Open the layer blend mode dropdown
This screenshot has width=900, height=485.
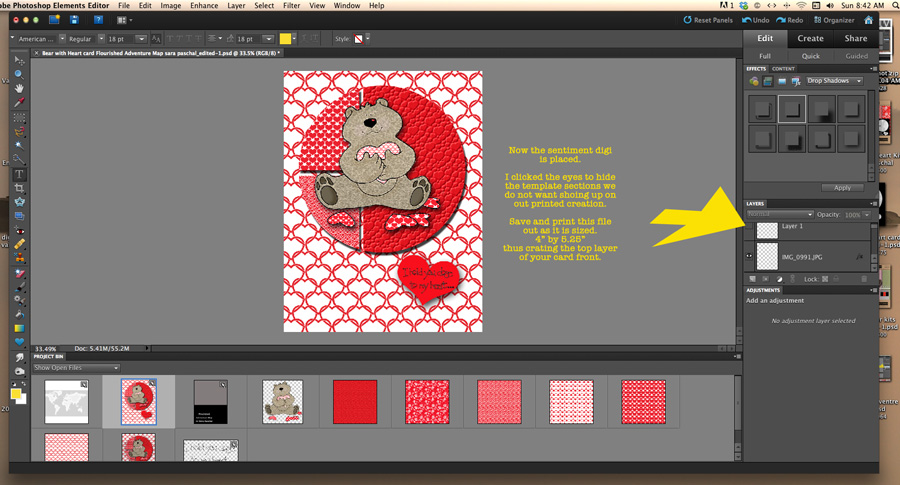[x=780, y=214]
